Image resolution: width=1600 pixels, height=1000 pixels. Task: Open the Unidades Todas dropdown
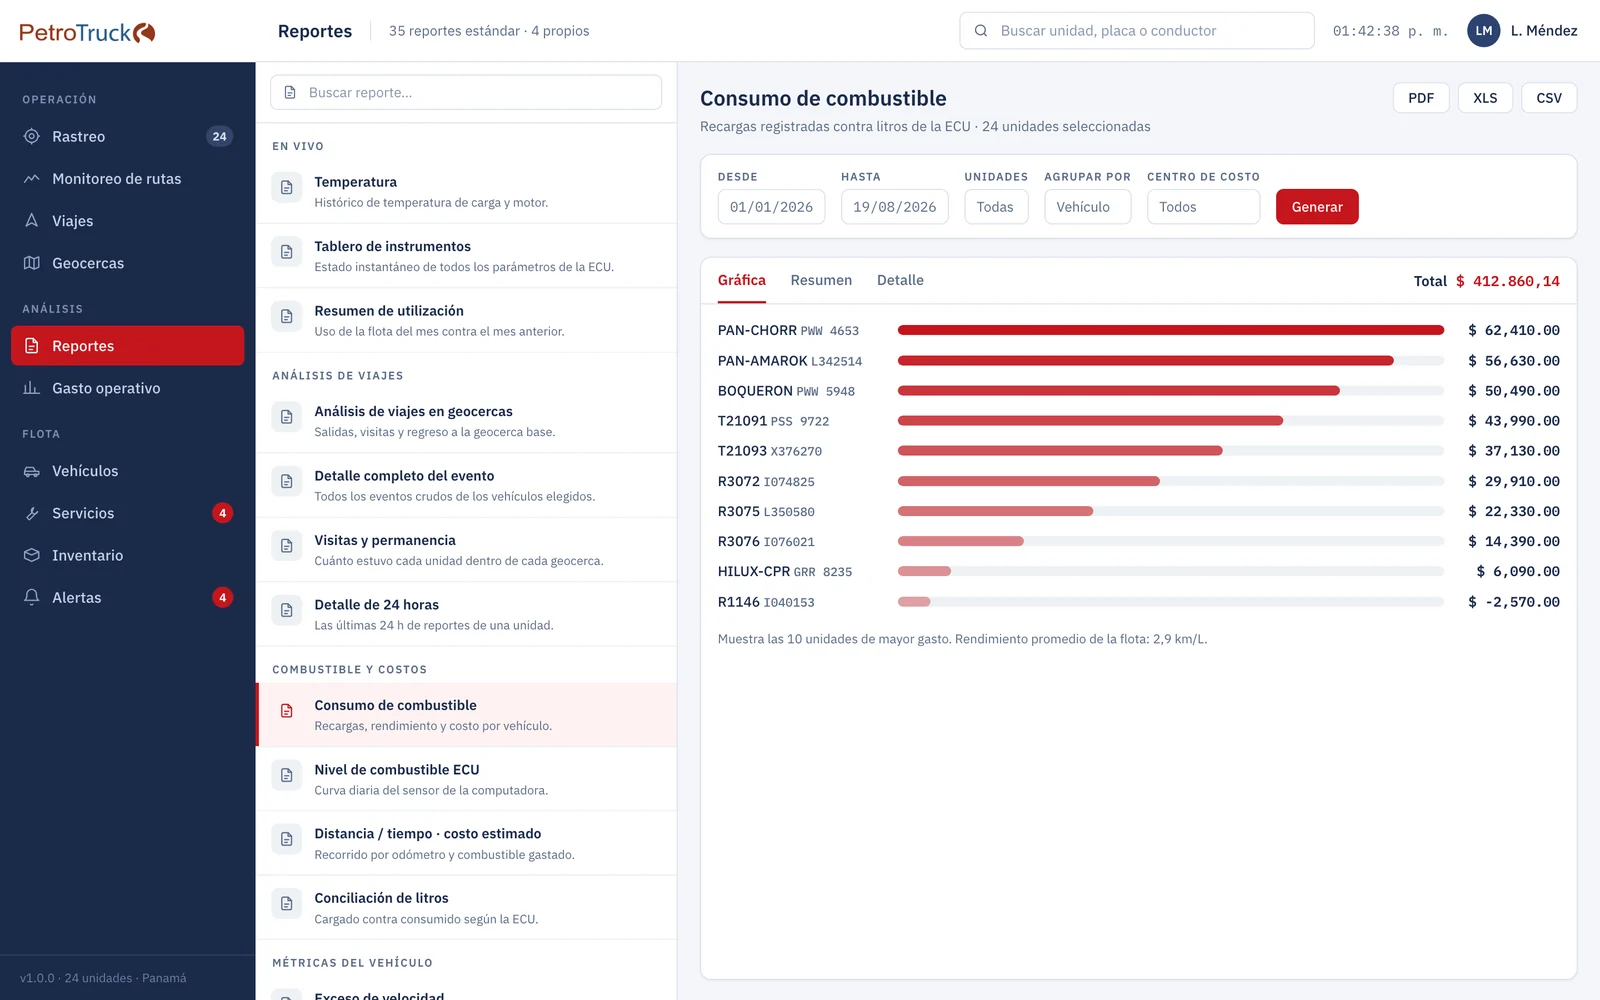click(996, 207)
